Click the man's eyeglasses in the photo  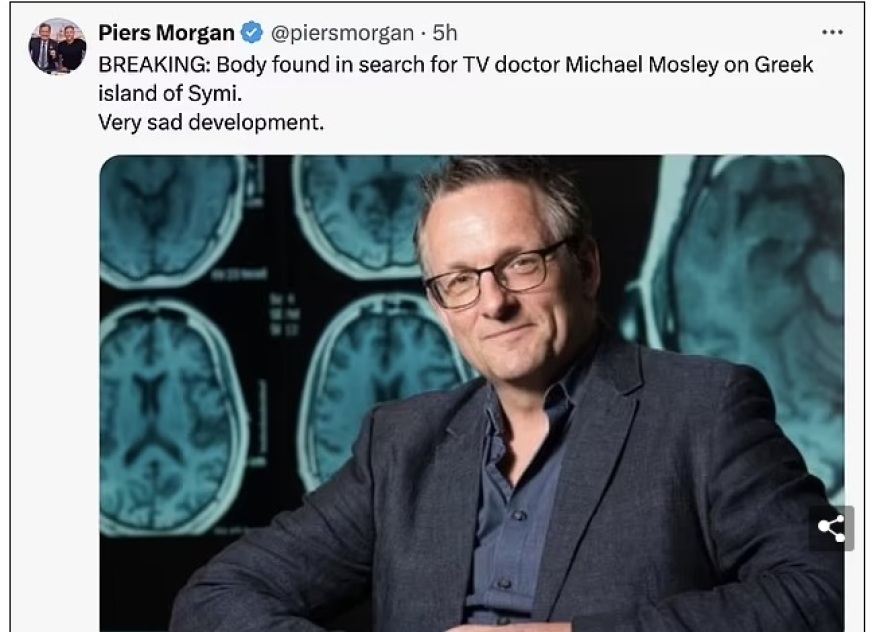pos(495,275)
